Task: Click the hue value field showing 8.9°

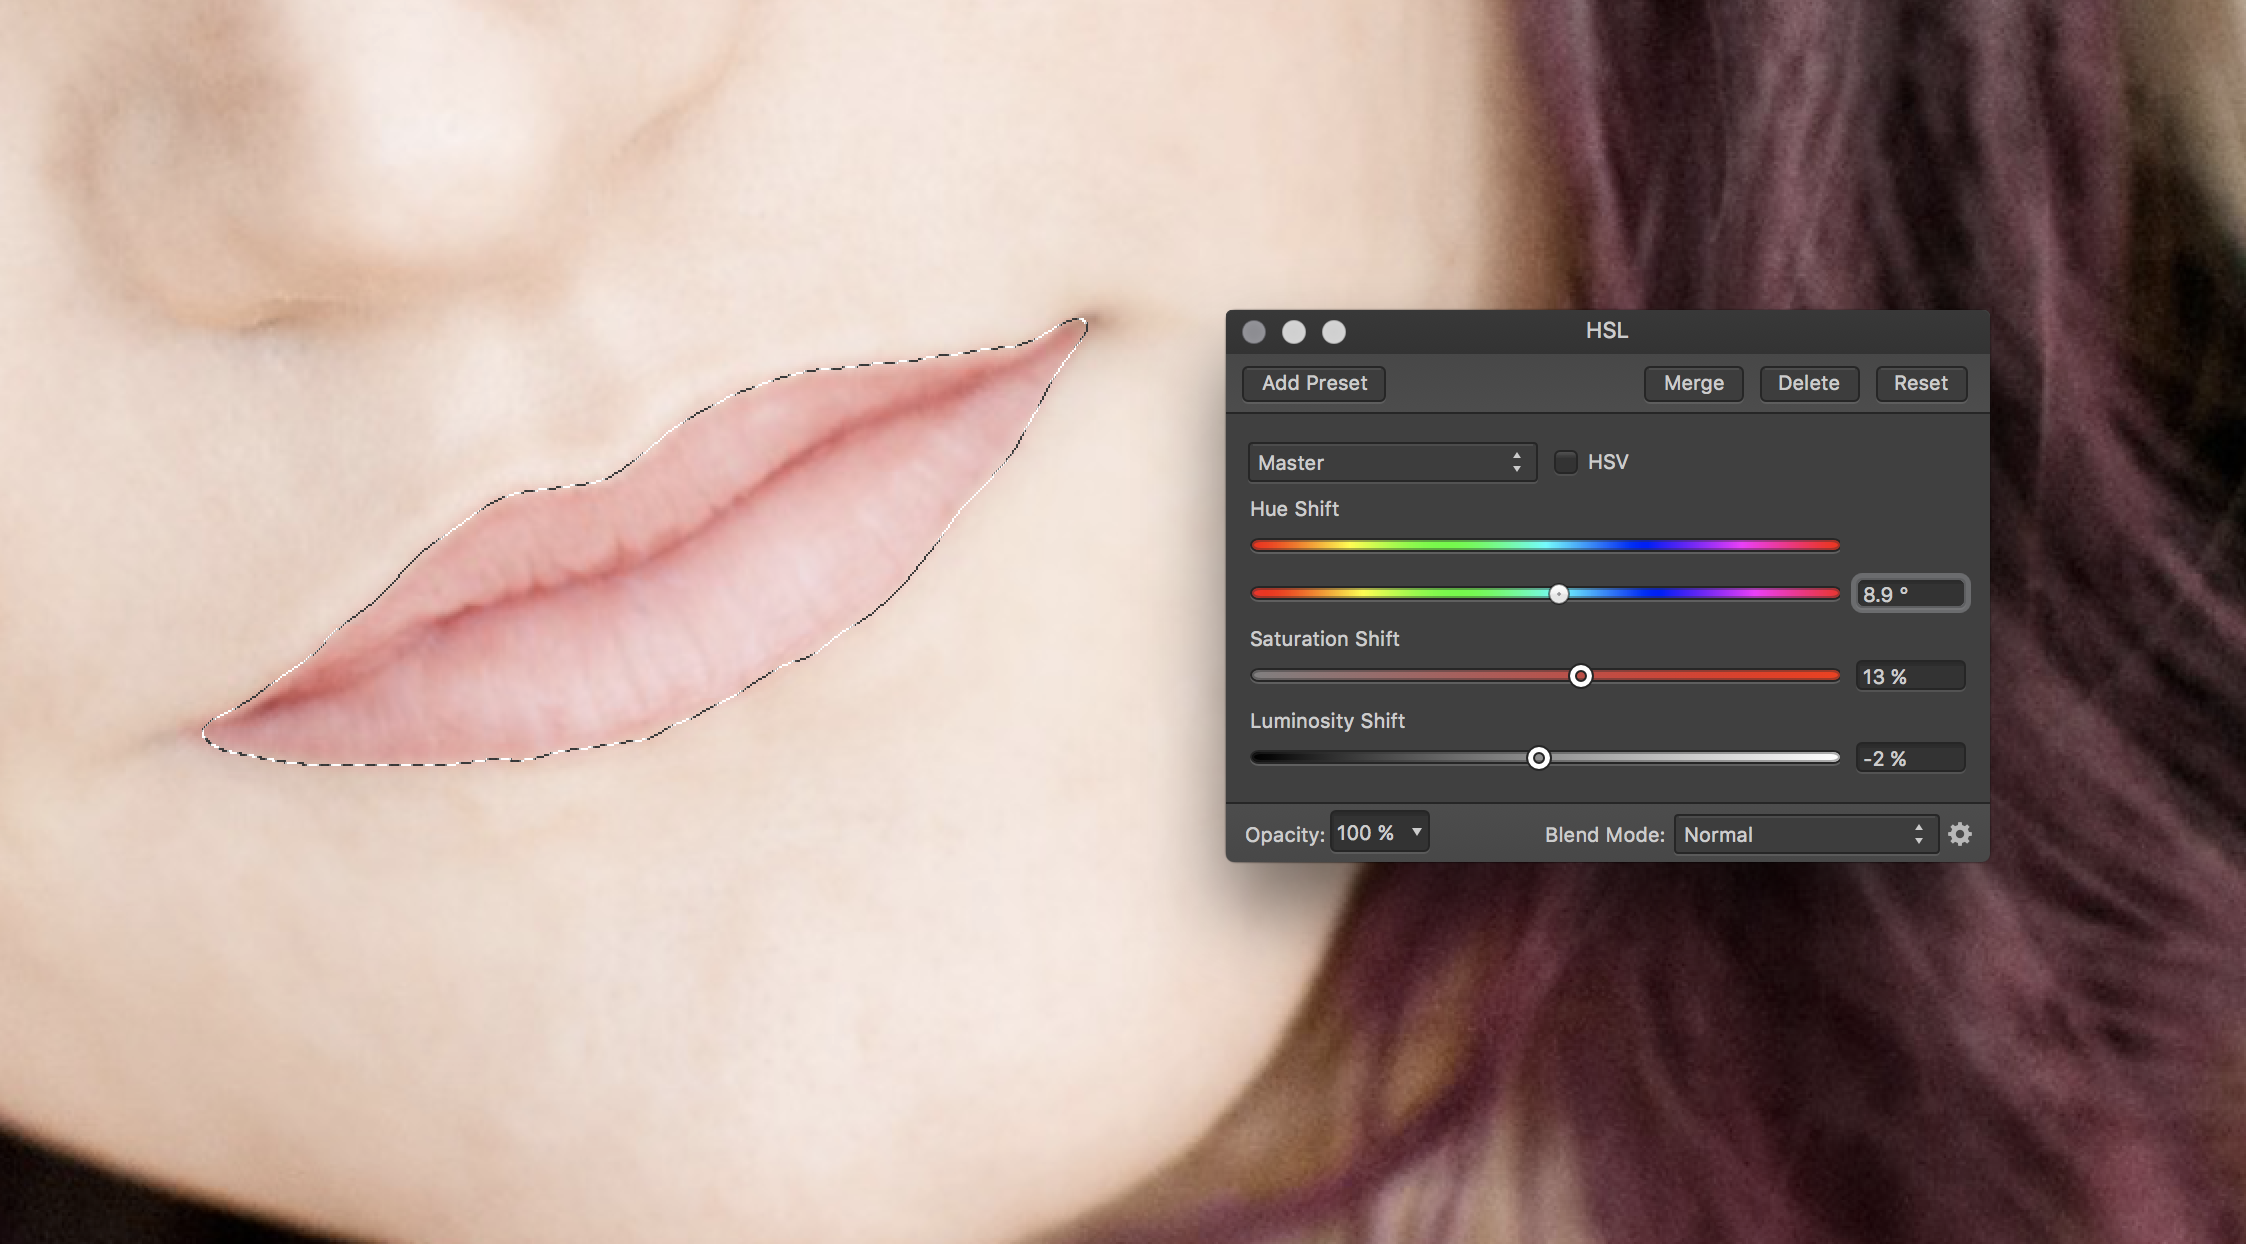Action: coord(1909,594)
